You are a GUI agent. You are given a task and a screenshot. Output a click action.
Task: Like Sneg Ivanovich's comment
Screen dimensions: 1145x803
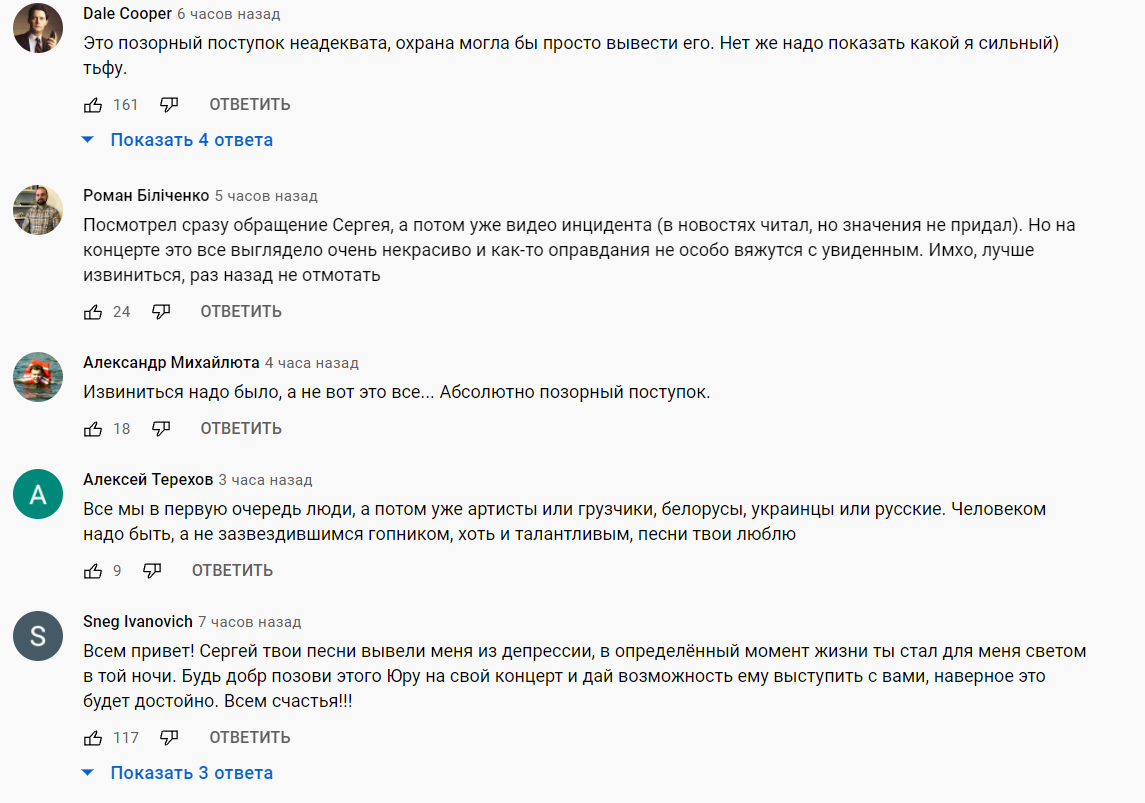click(93, 738)
